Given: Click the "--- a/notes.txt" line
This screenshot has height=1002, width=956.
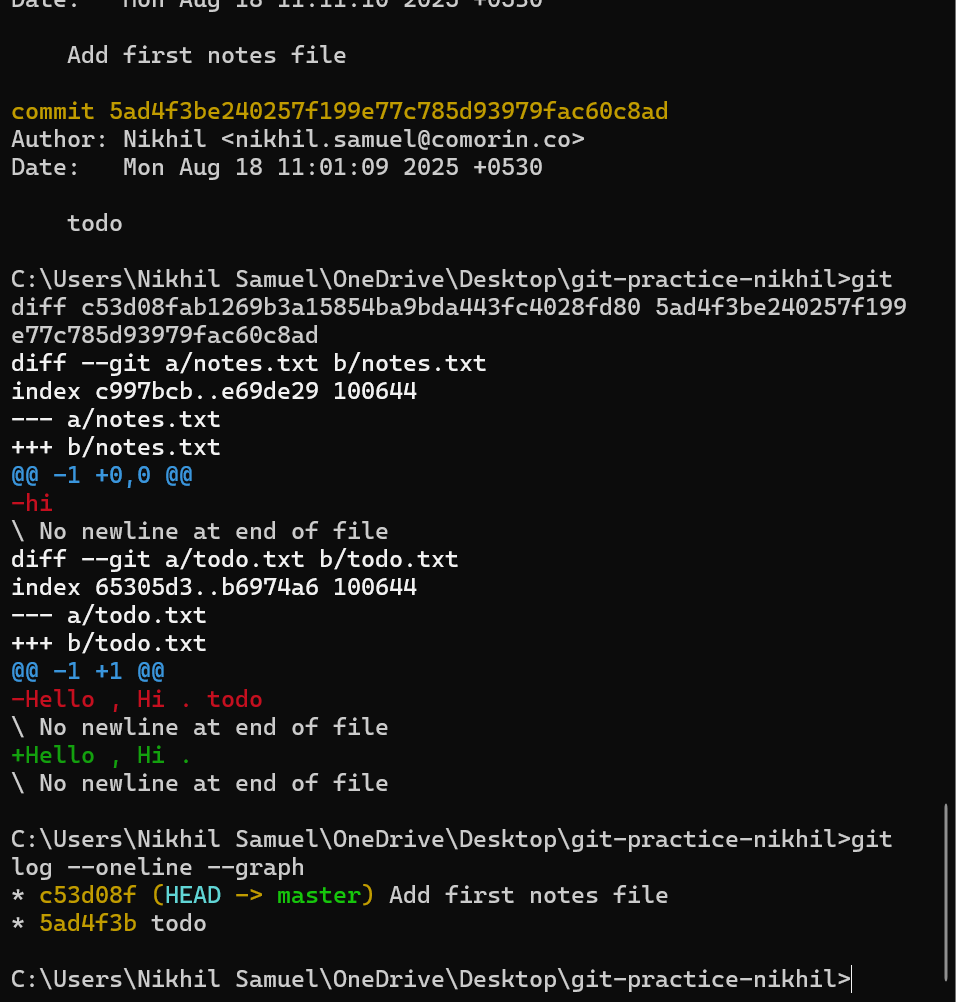Looking at the screenshot, I should 116,419.
